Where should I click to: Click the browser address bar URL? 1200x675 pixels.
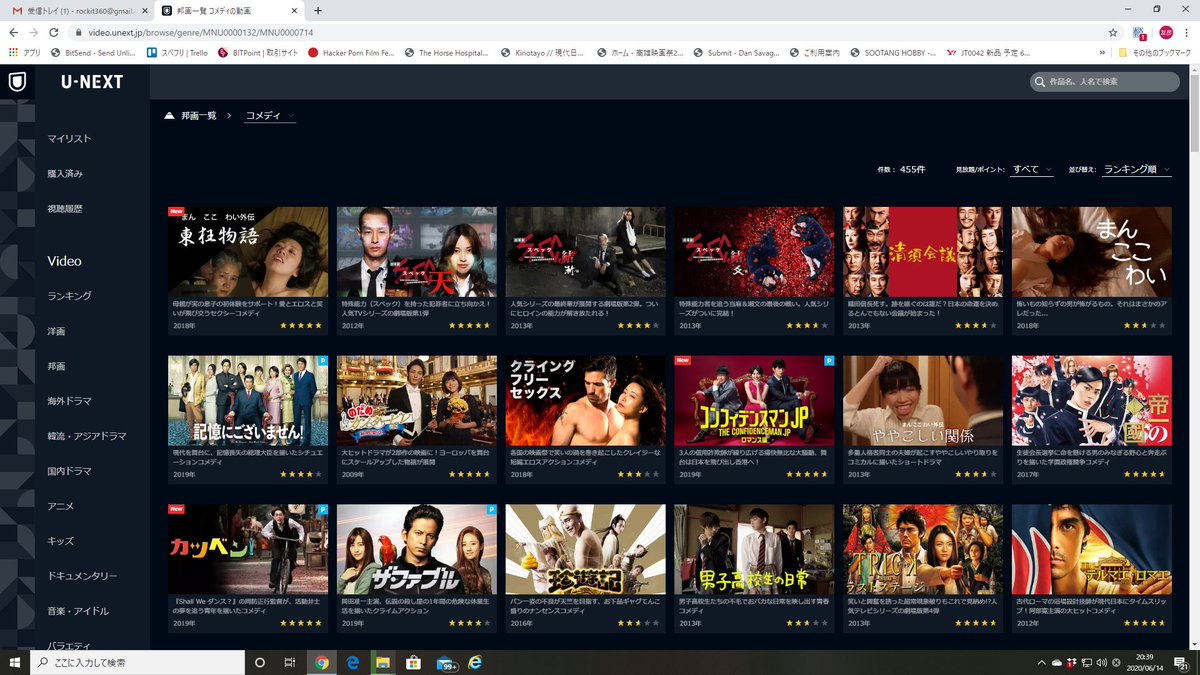[201, 32]
